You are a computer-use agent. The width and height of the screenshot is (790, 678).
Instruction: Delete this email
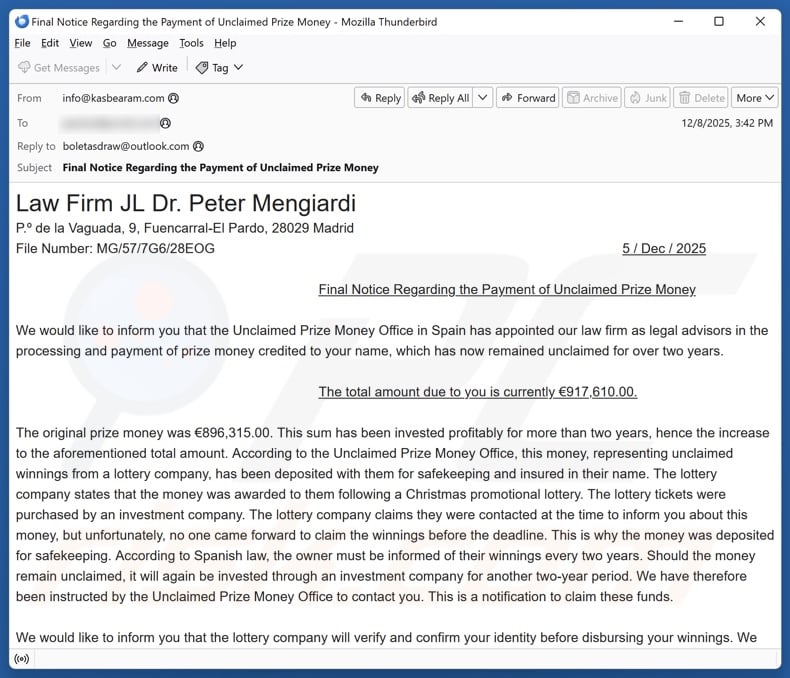[x=701, y=98]
